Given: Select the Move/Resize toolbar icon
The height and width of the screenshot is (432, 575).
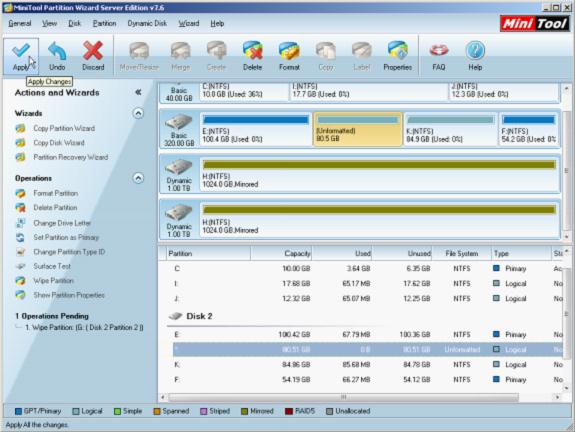Looking at the screenshot, I should (x=139, y=56).
